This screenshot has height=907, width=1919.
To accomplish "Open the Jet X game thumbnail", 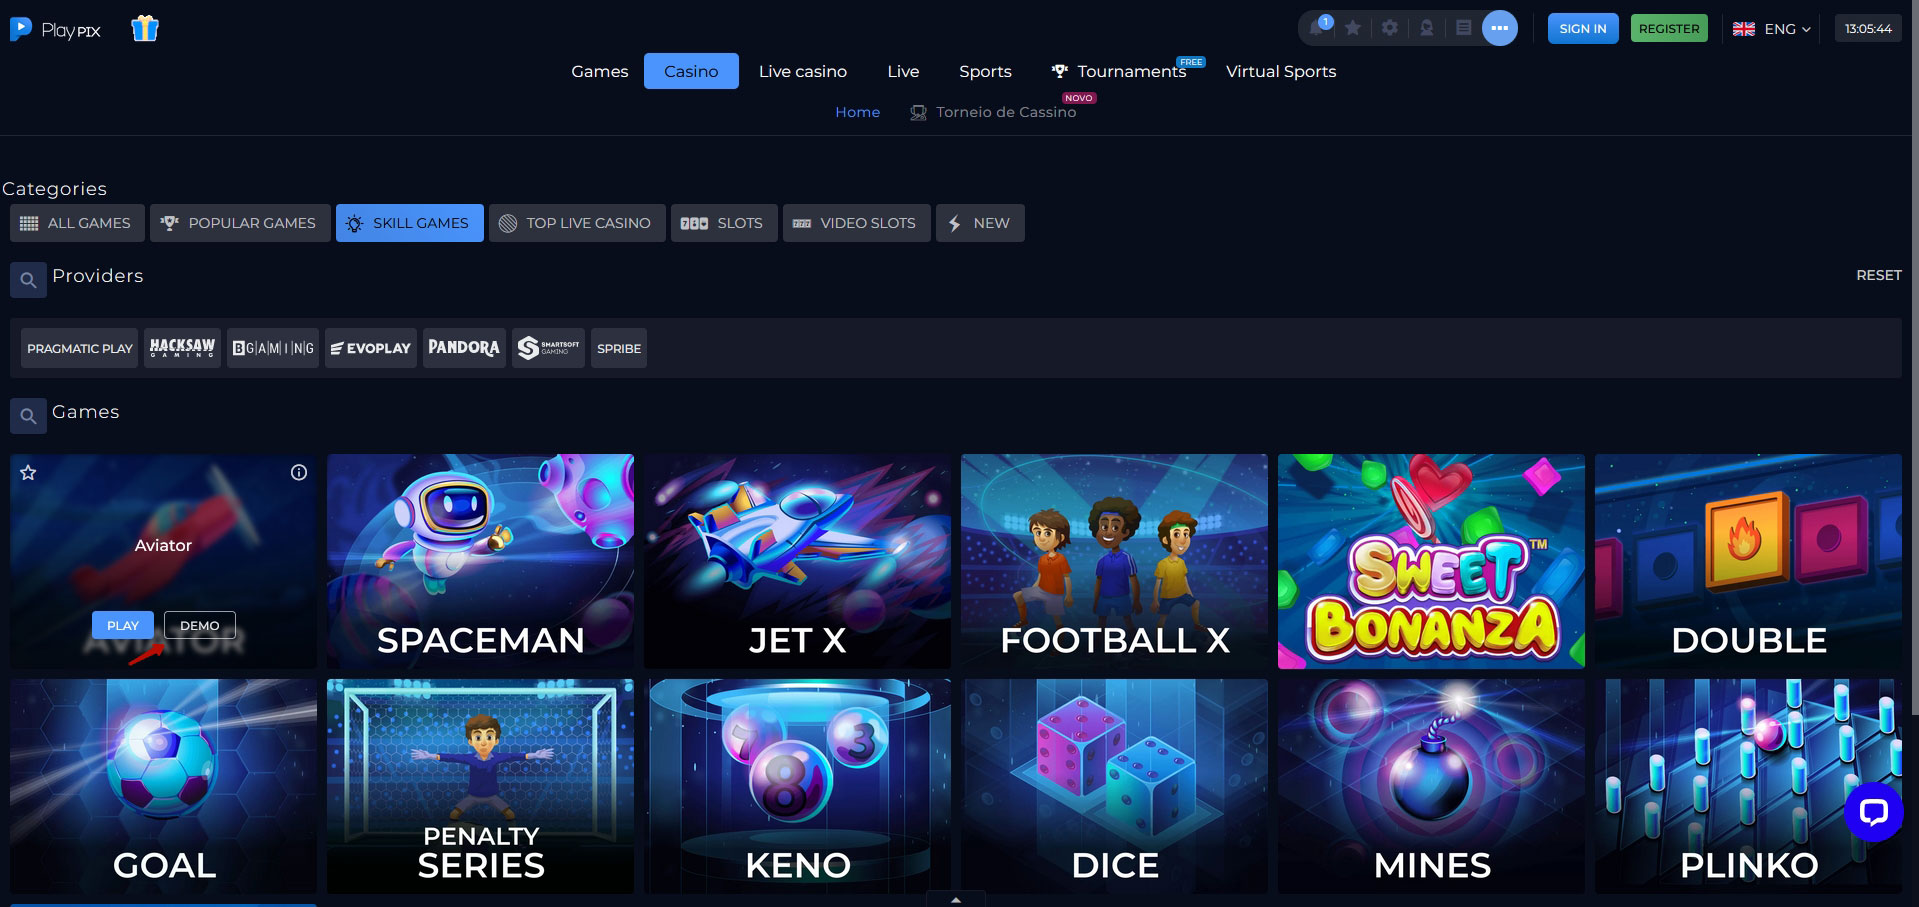I will [797, 561].
